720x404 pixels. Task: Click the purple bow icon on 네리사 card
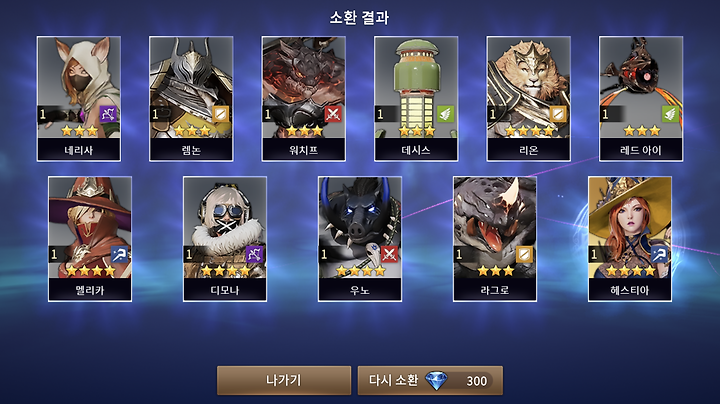(x=108, y=114)
